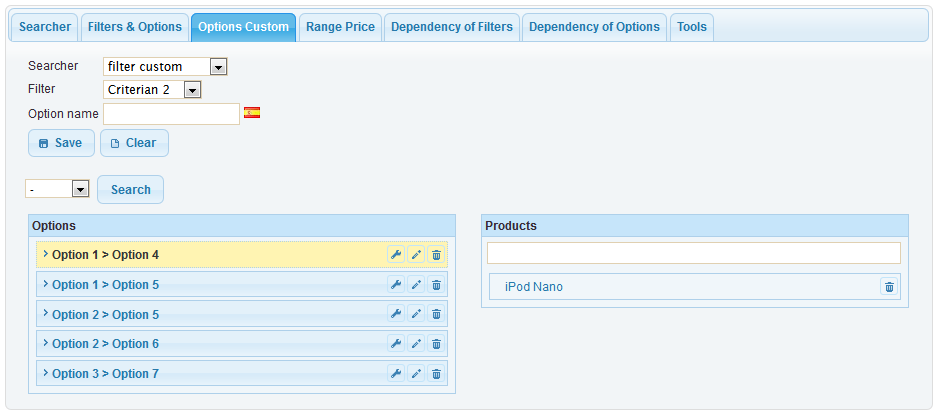
Task: Click trash icon for Option 3 > Option 7
Action: (436, 374)
